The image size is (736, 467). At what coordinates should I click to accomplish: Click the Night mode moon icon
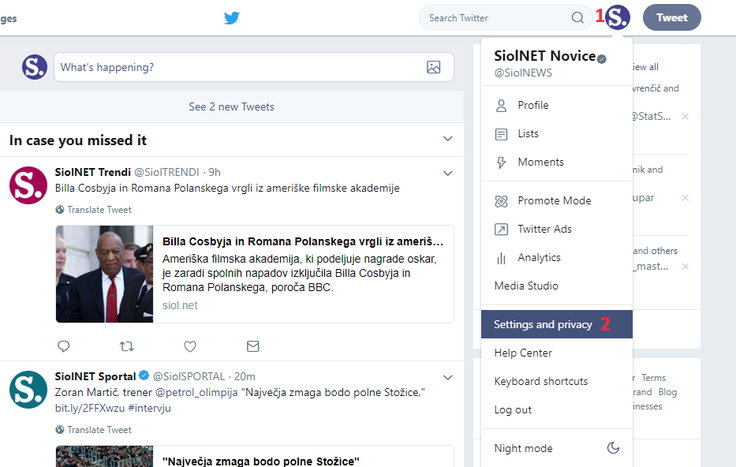click(613, 448)
